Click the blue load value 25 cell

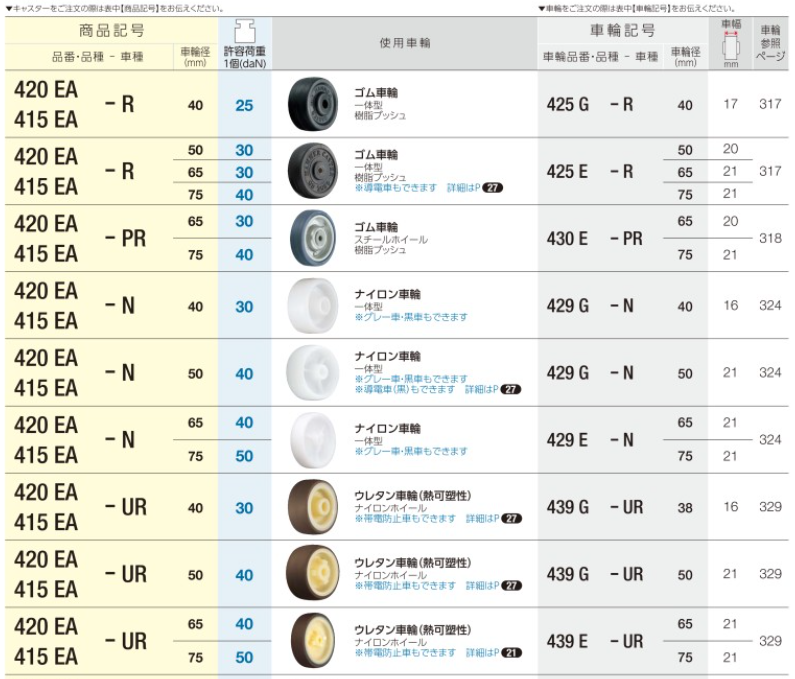[x=244, y=105]
